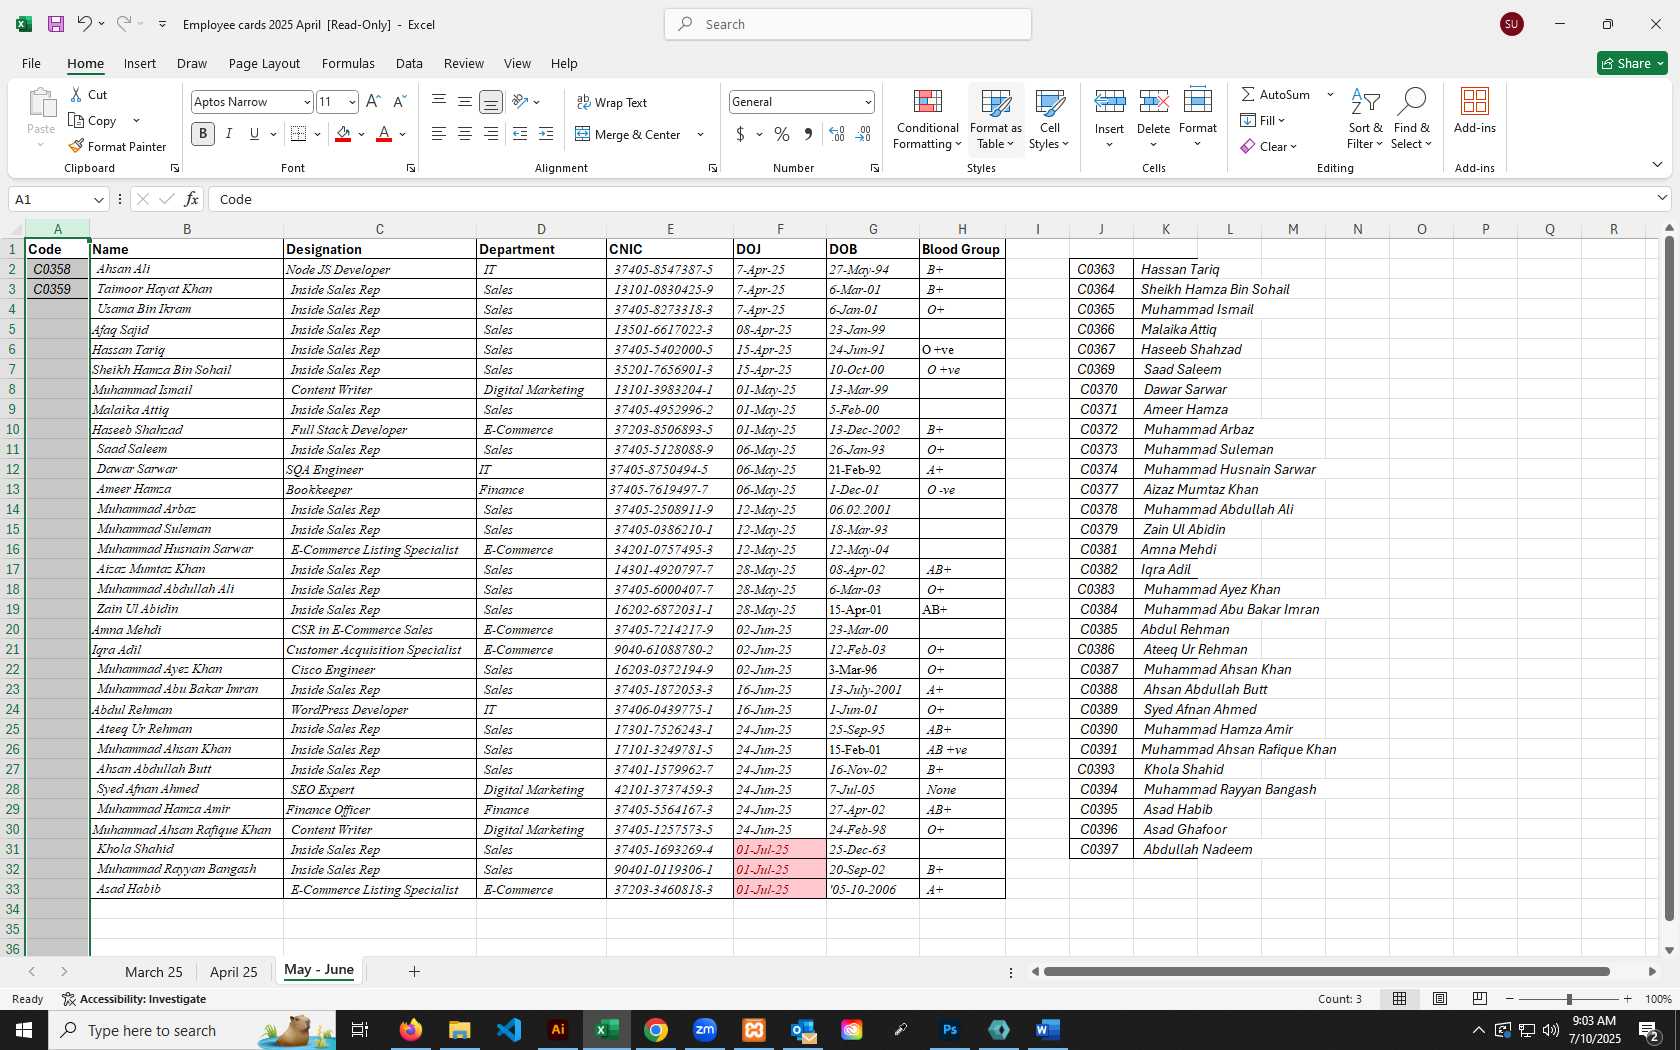This screenshot has height=1050, width=1680.
Task: Toggle Italic formatting
Action: click(229, 134)
